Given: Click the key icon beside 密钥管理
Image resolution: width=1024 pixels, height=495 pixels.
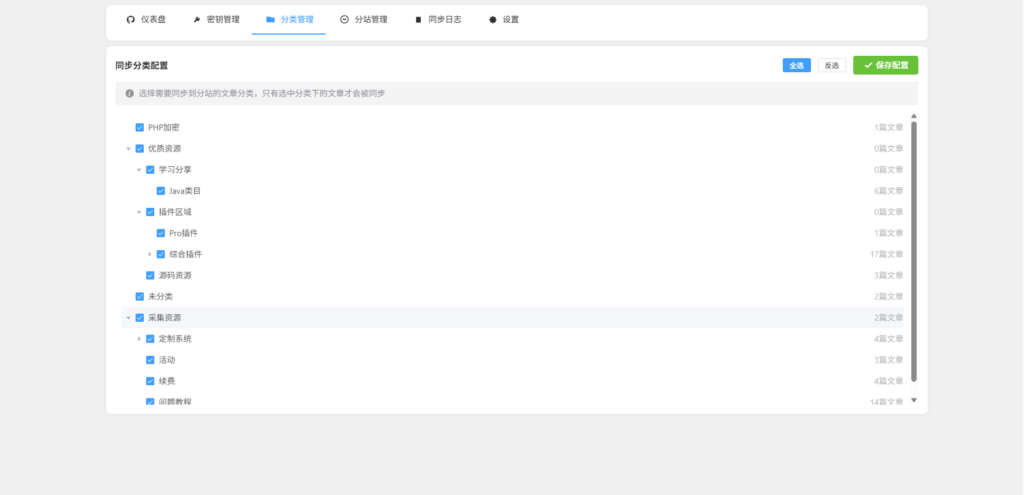Looking at the screenshot, I should 197,19.
